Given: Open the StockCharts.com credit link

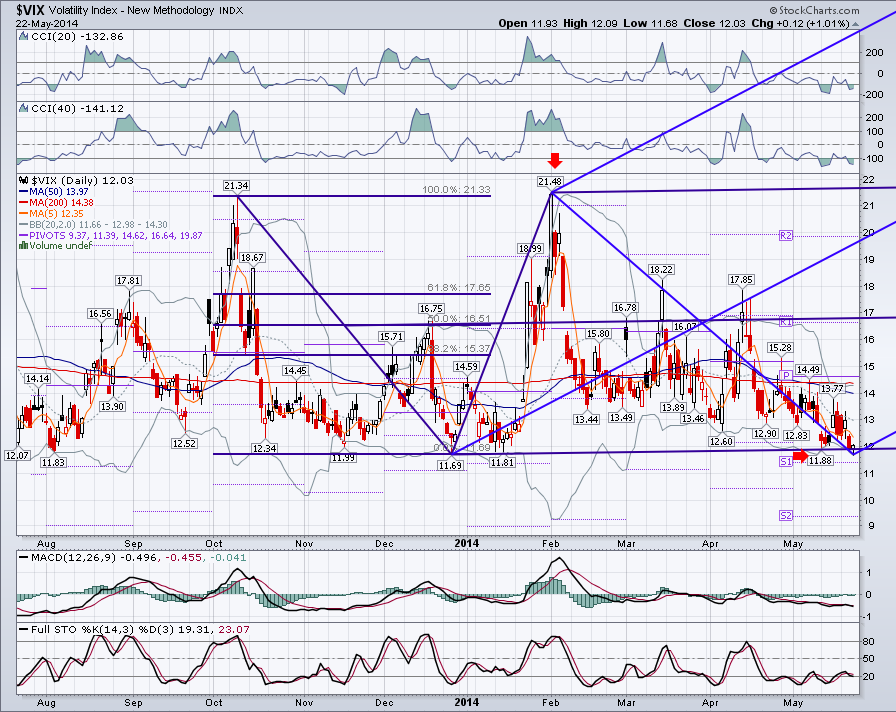Looking at the screenshot, I should (x=814, y=10).
